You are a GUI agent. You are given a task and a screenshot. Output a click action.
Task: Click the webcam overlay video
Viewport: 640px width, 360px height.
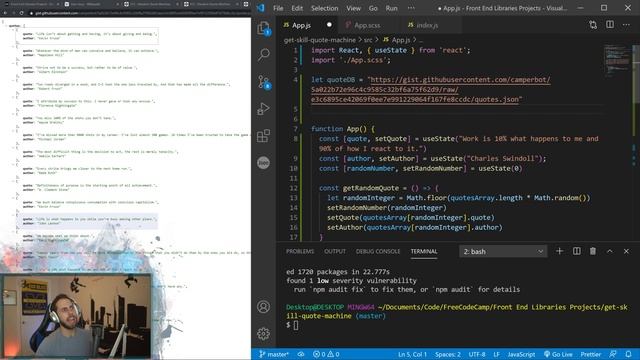coord(76,316)
